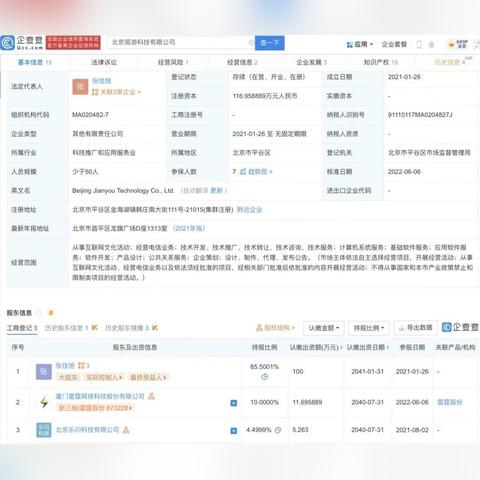Open the 趋势图 insured-count link
Screen dimensions: 480x480
point(256,172)
